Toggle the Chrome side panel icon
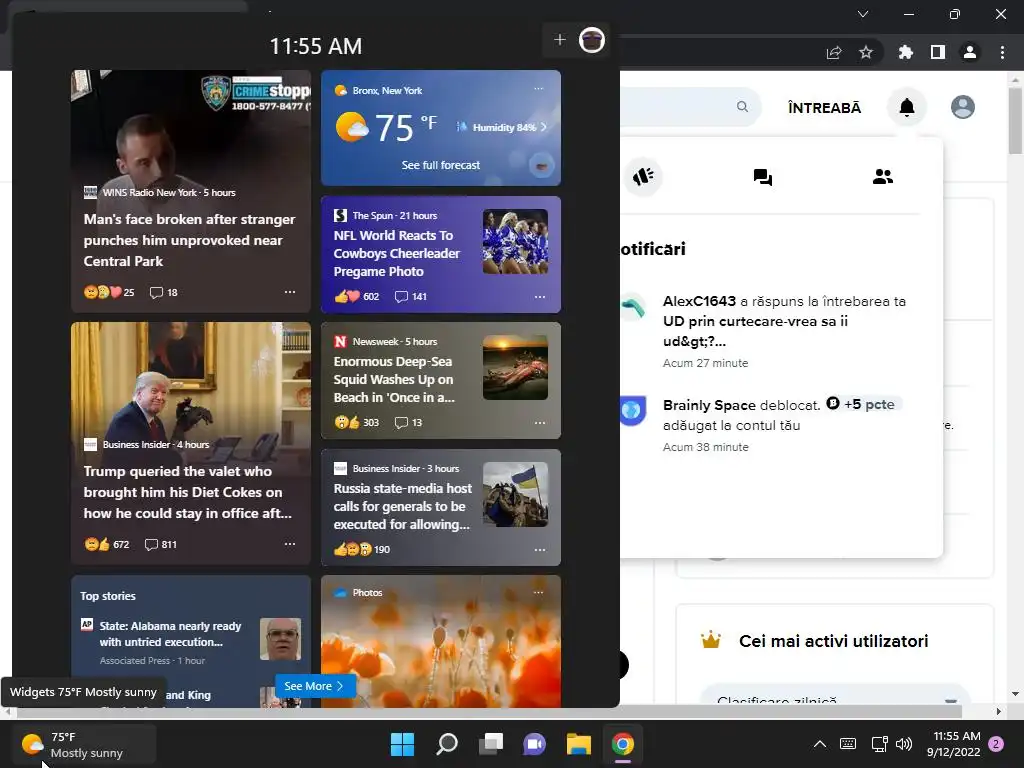The height and width of the screenshot is (768, 1024). pyautogui.click(x=938, y=52)
